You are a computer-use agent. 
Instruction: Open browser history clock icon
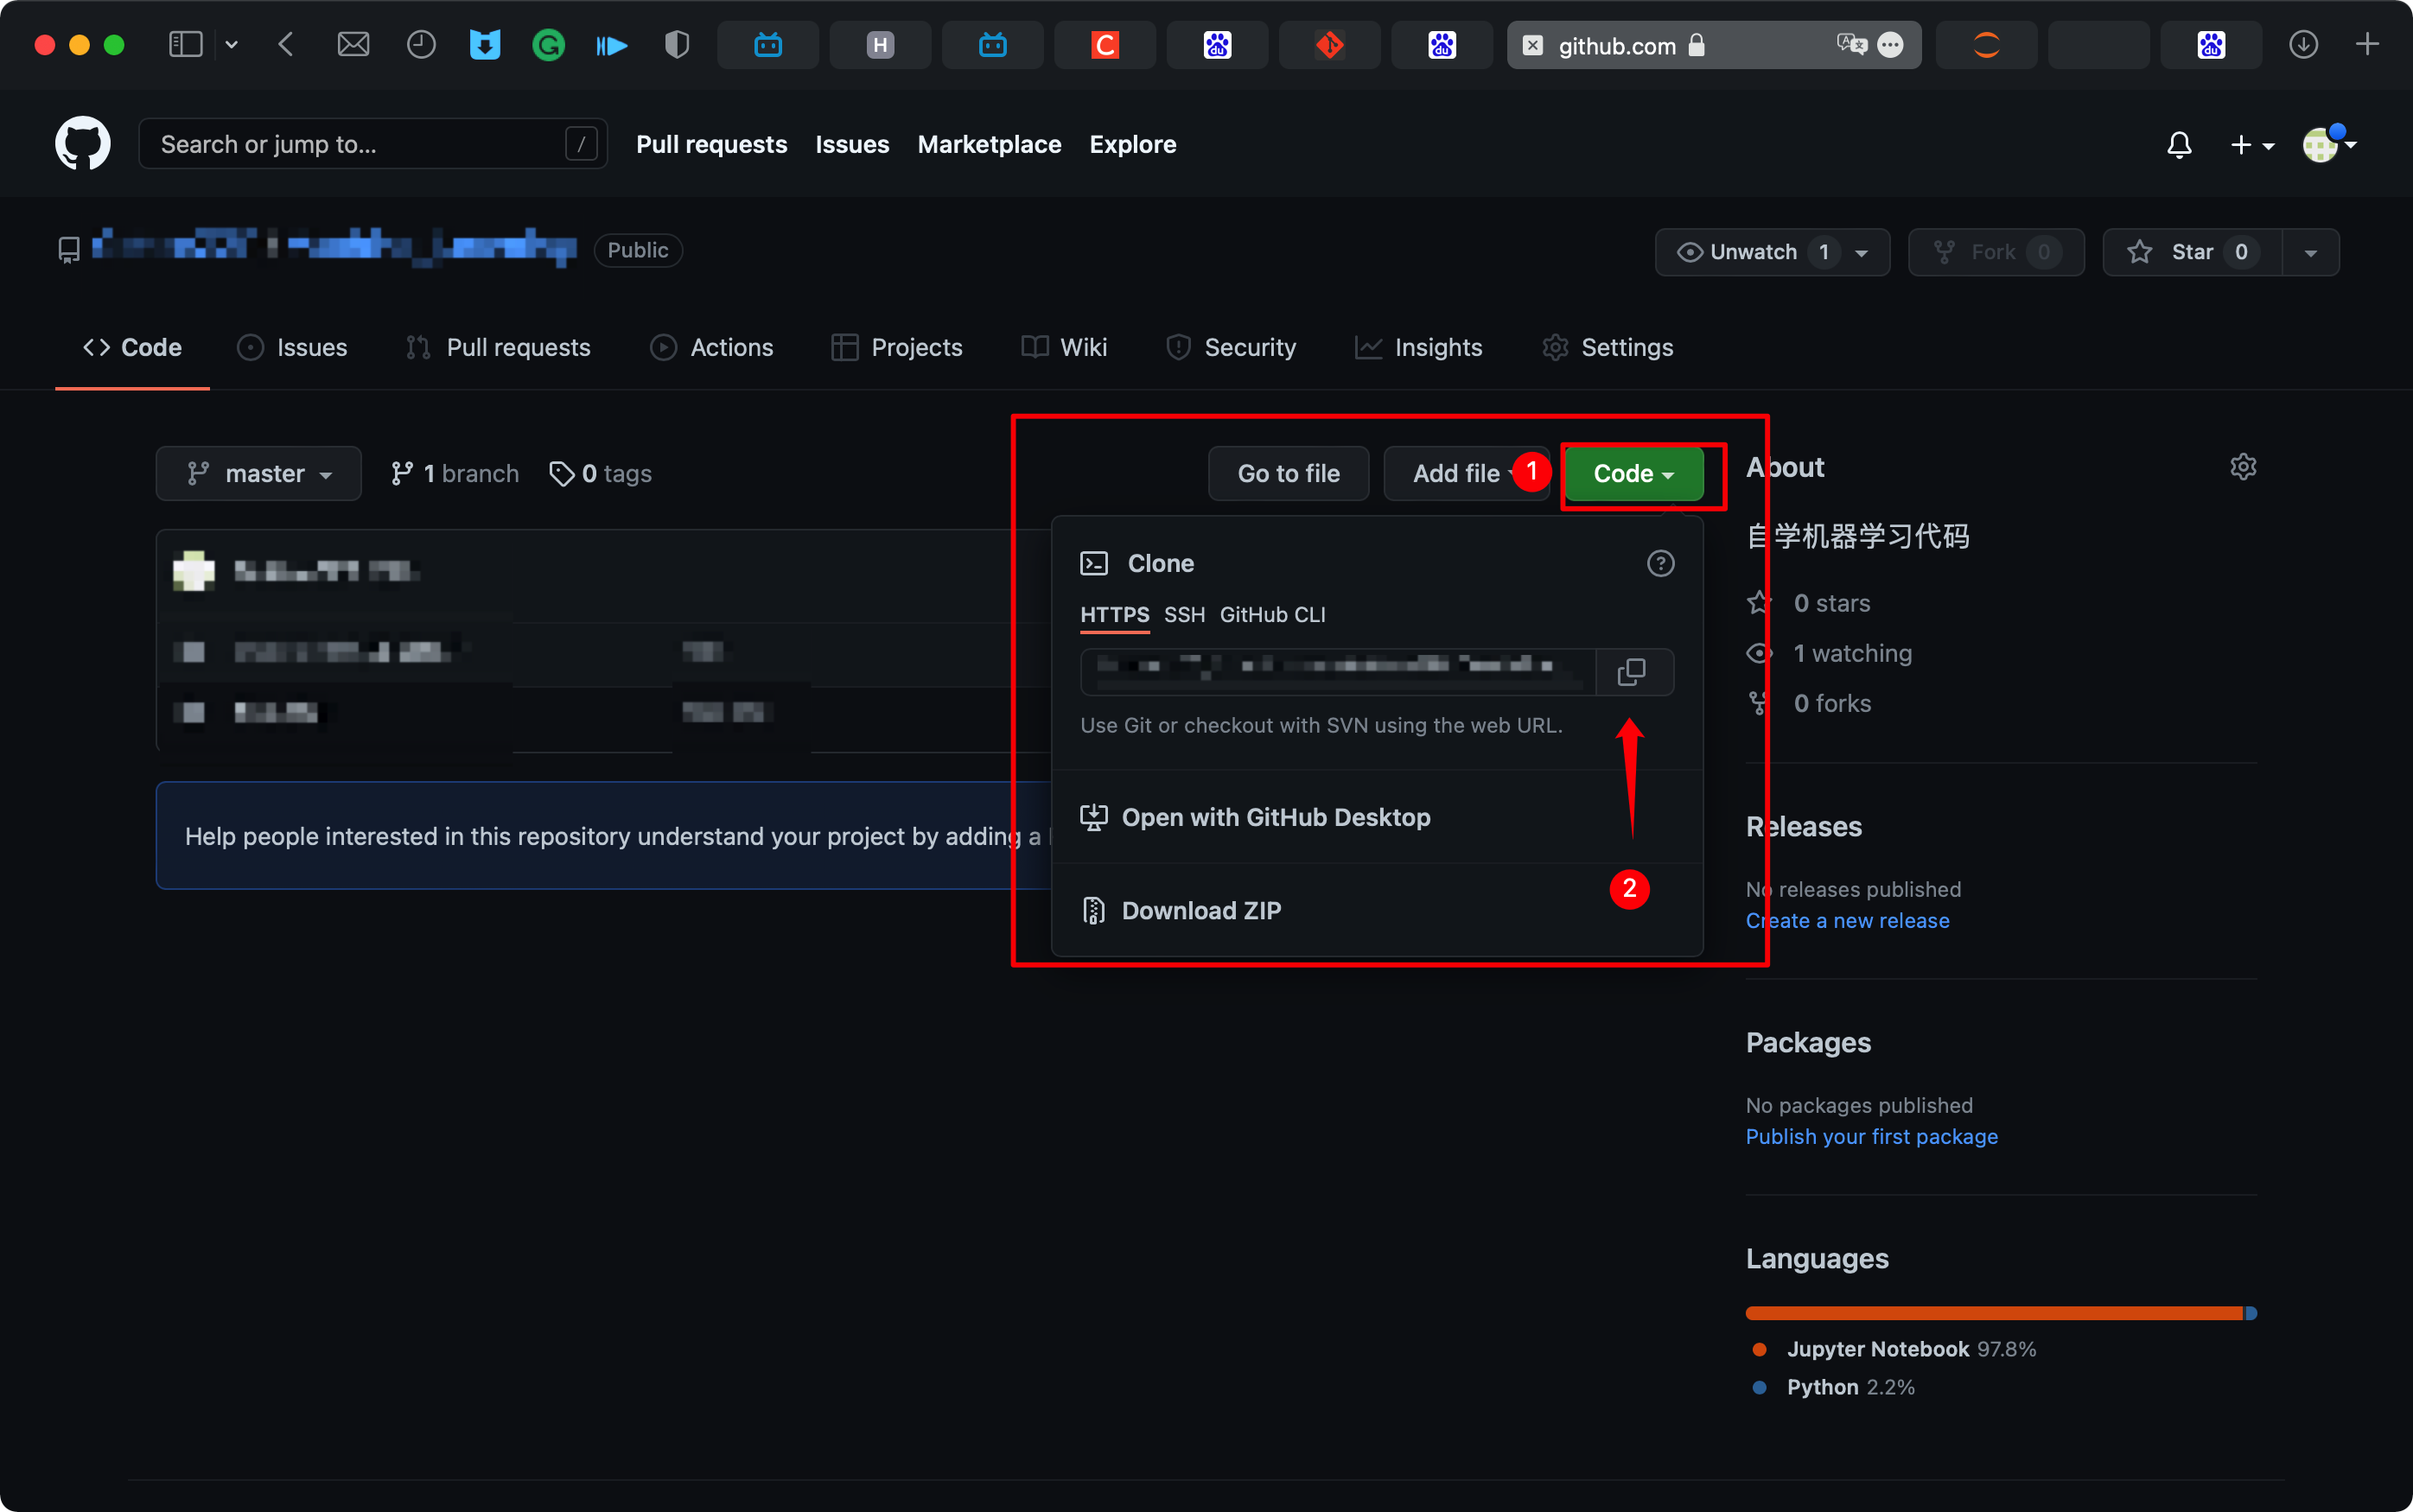[421, 44]
